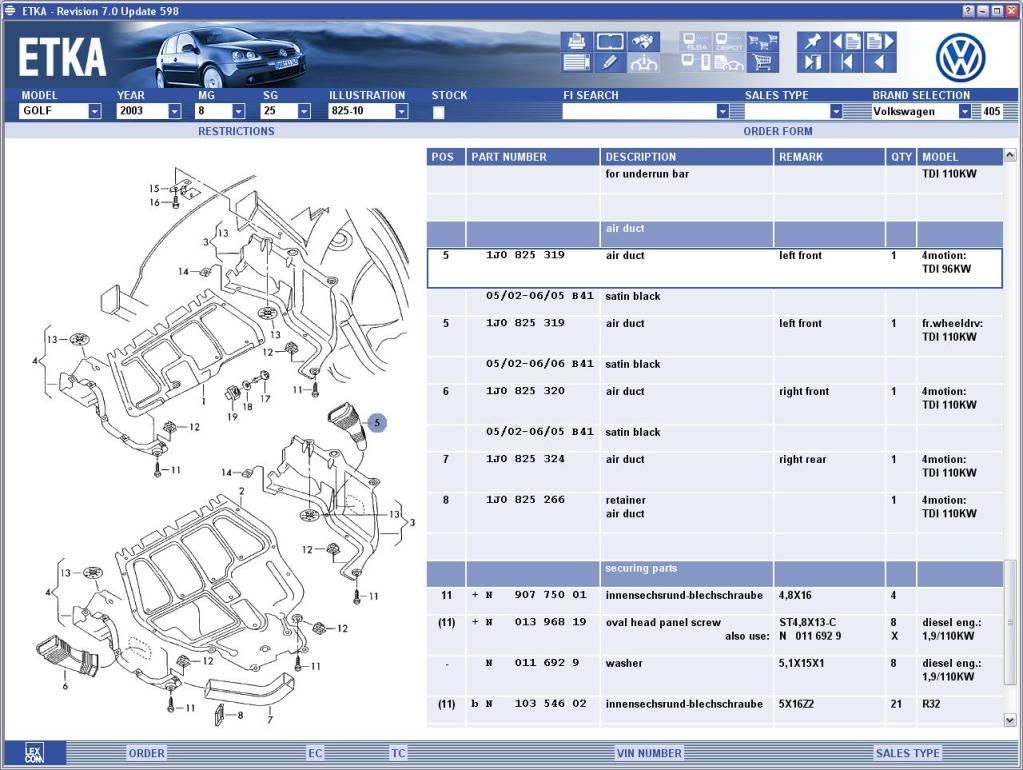Click the printer icon in the toolbar
The width and height of the screenshot is (1023, 770).
(577, 42)
